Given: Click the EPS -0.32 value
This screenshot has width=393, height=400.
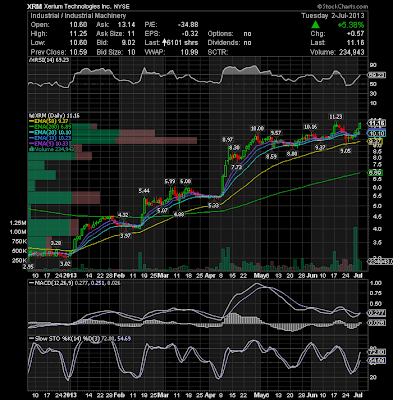Looking at the screenshot, I should [x=189, y=34].
